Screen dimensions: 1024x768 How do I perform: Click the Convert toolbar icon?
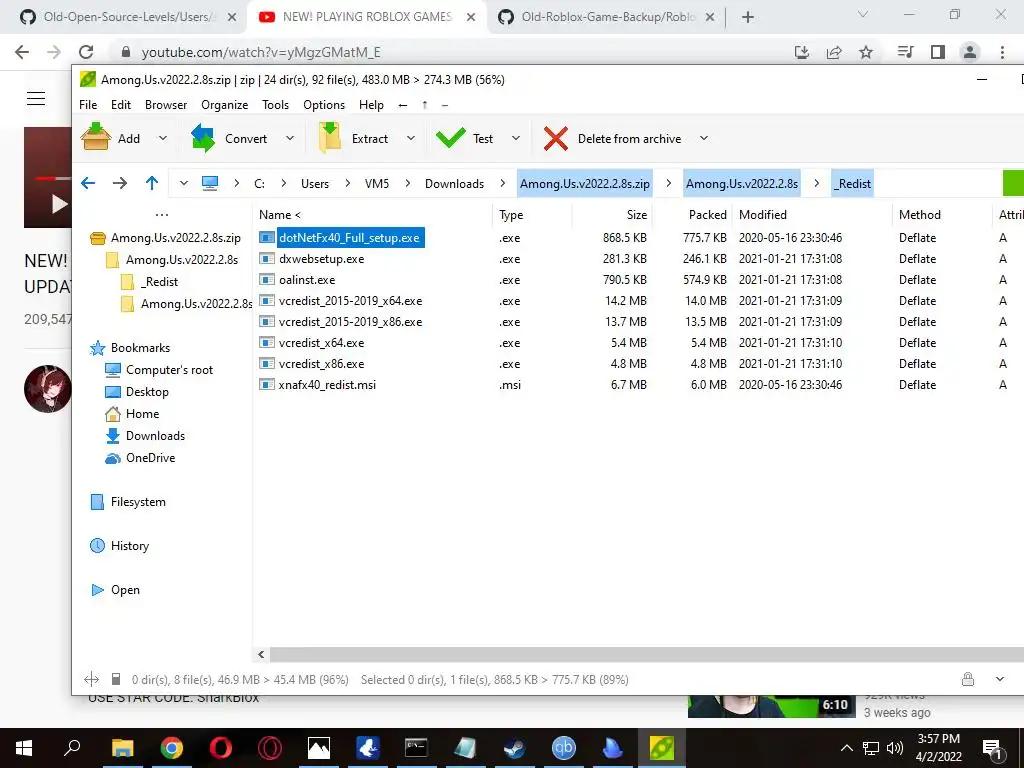[x=202, y=138]
